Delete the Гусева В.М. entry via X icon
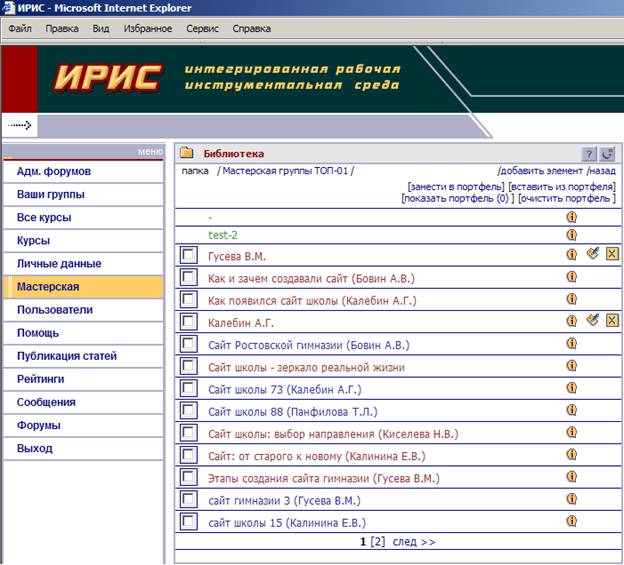The height and width of the screenshot is (565, 624). point(612,253)
